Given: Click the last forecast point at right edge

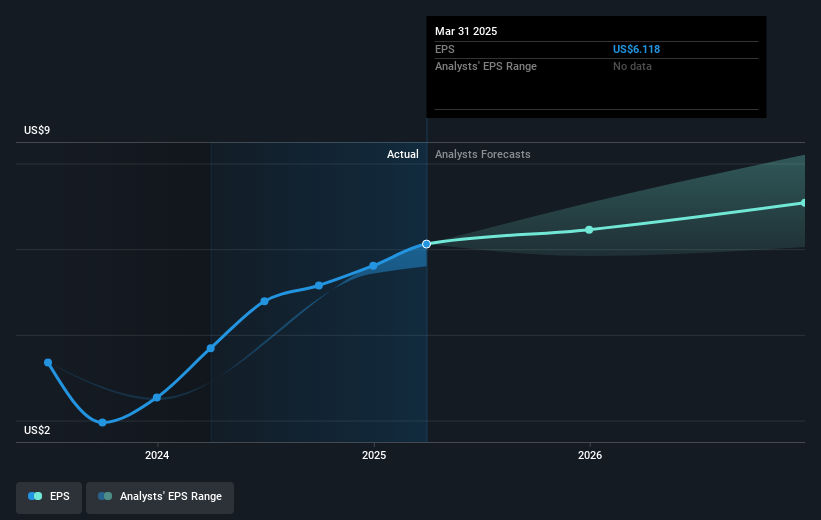Looking at the screenshot, I should pos(804,203).
